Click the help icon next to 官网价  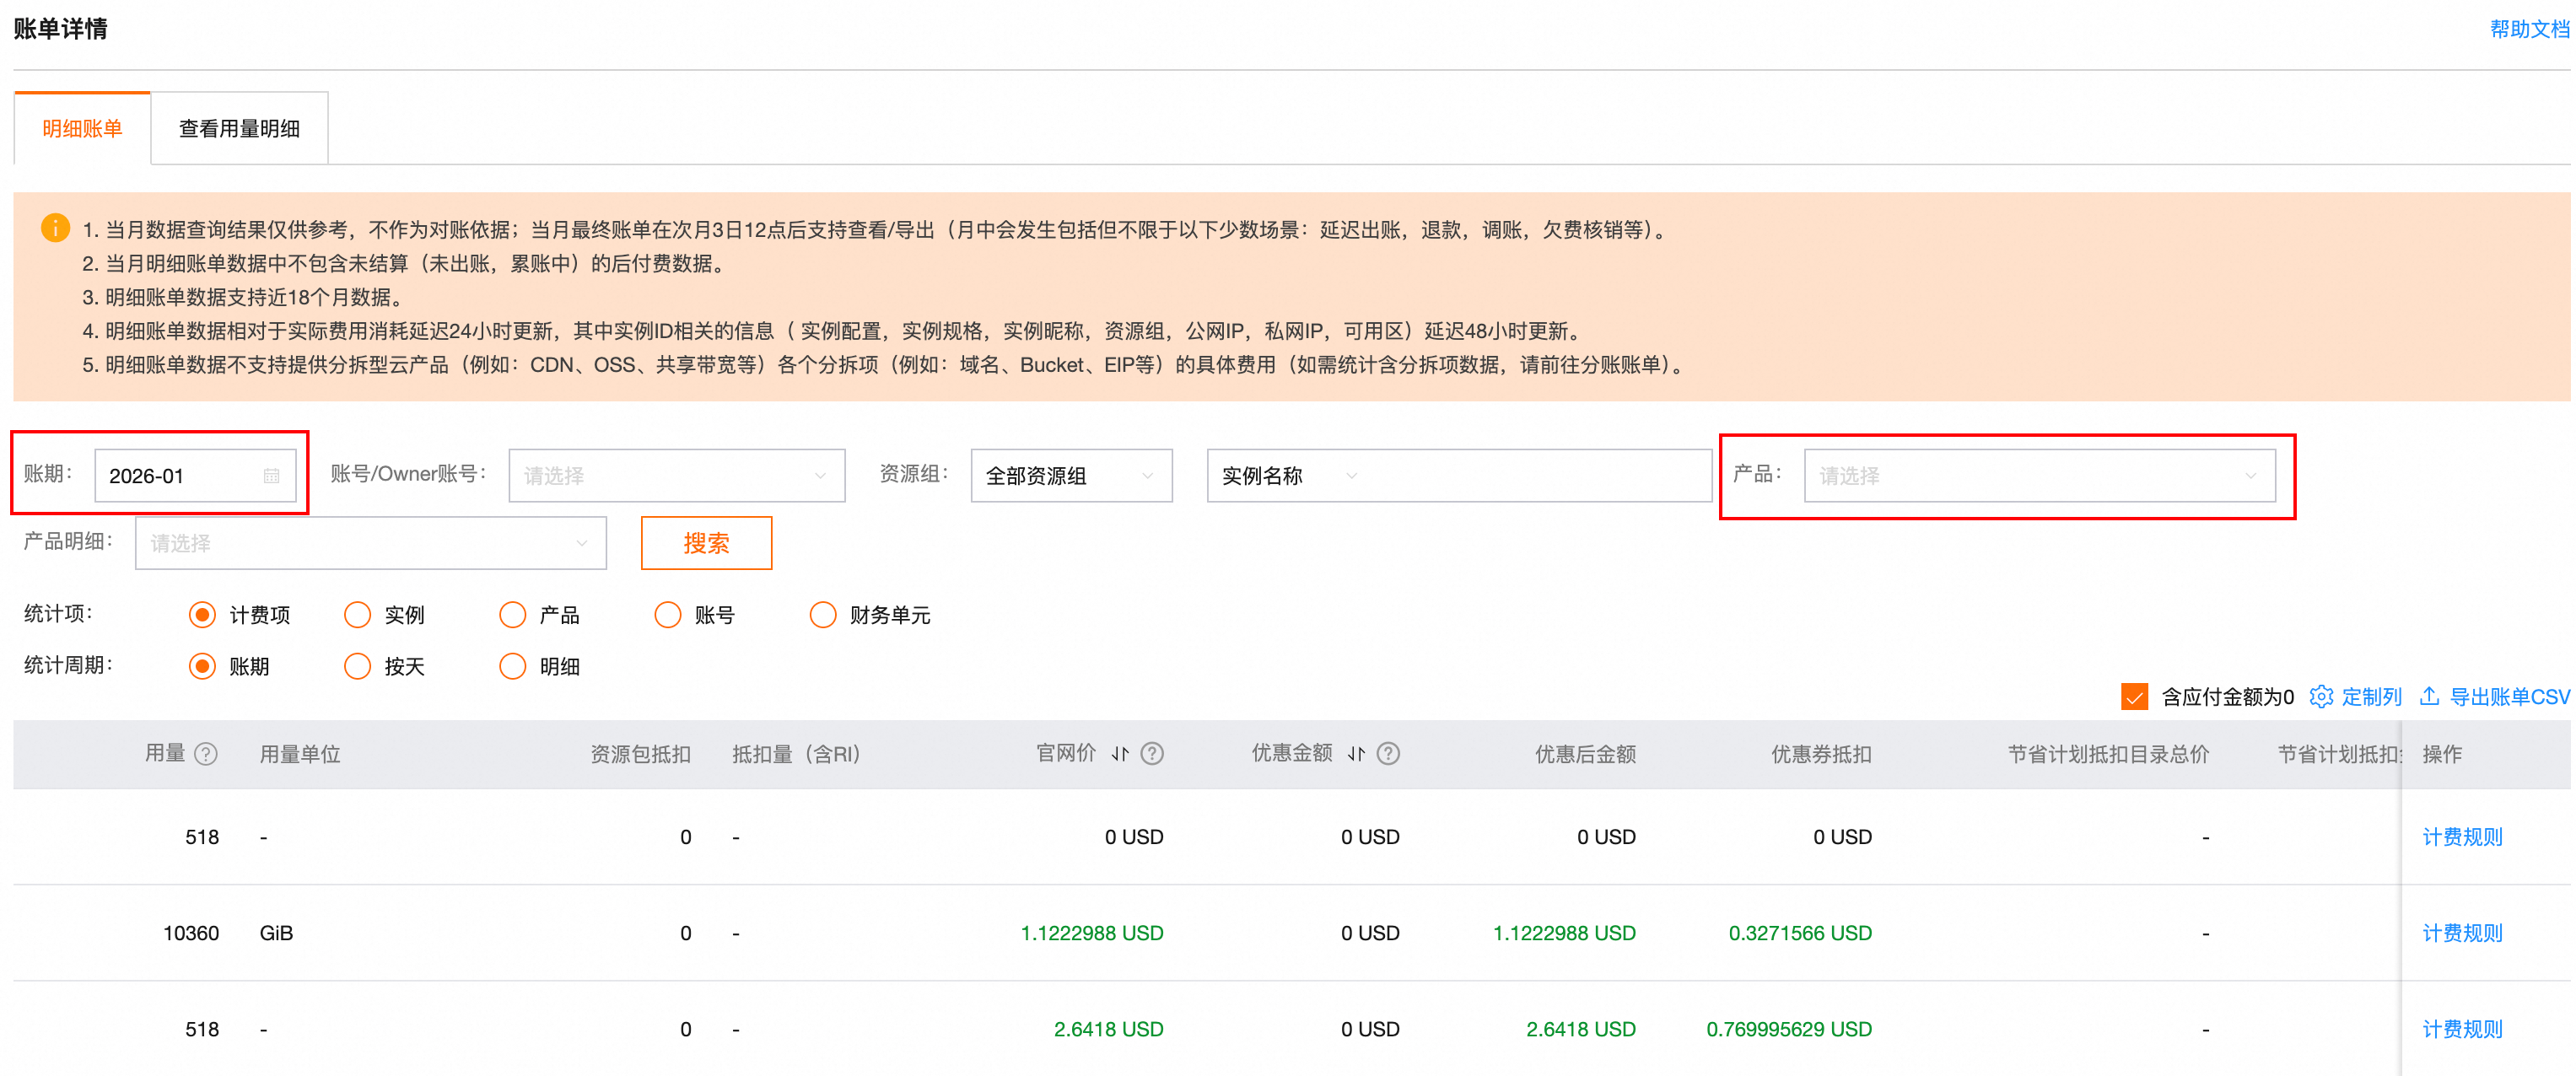[x=1152, y=754]
